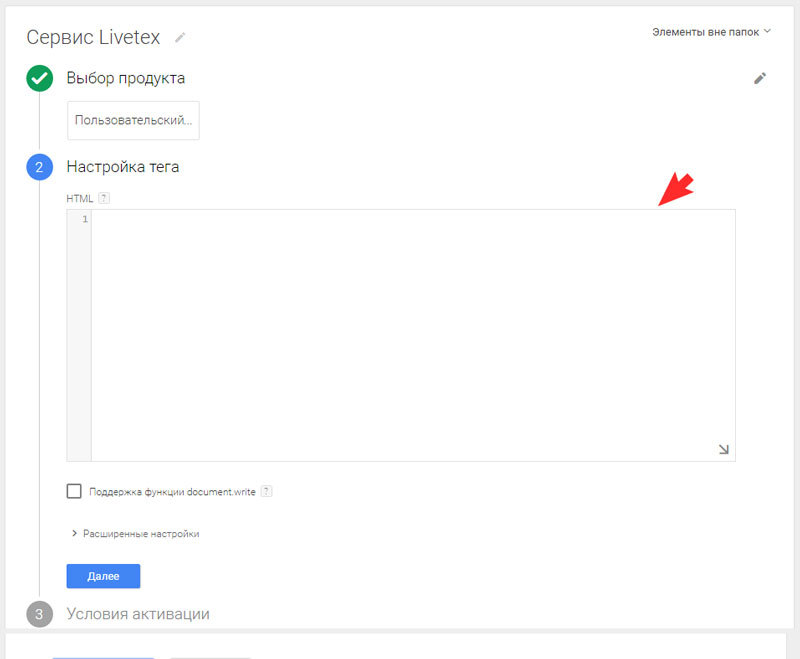Click the Далее button

coord(103,576)
